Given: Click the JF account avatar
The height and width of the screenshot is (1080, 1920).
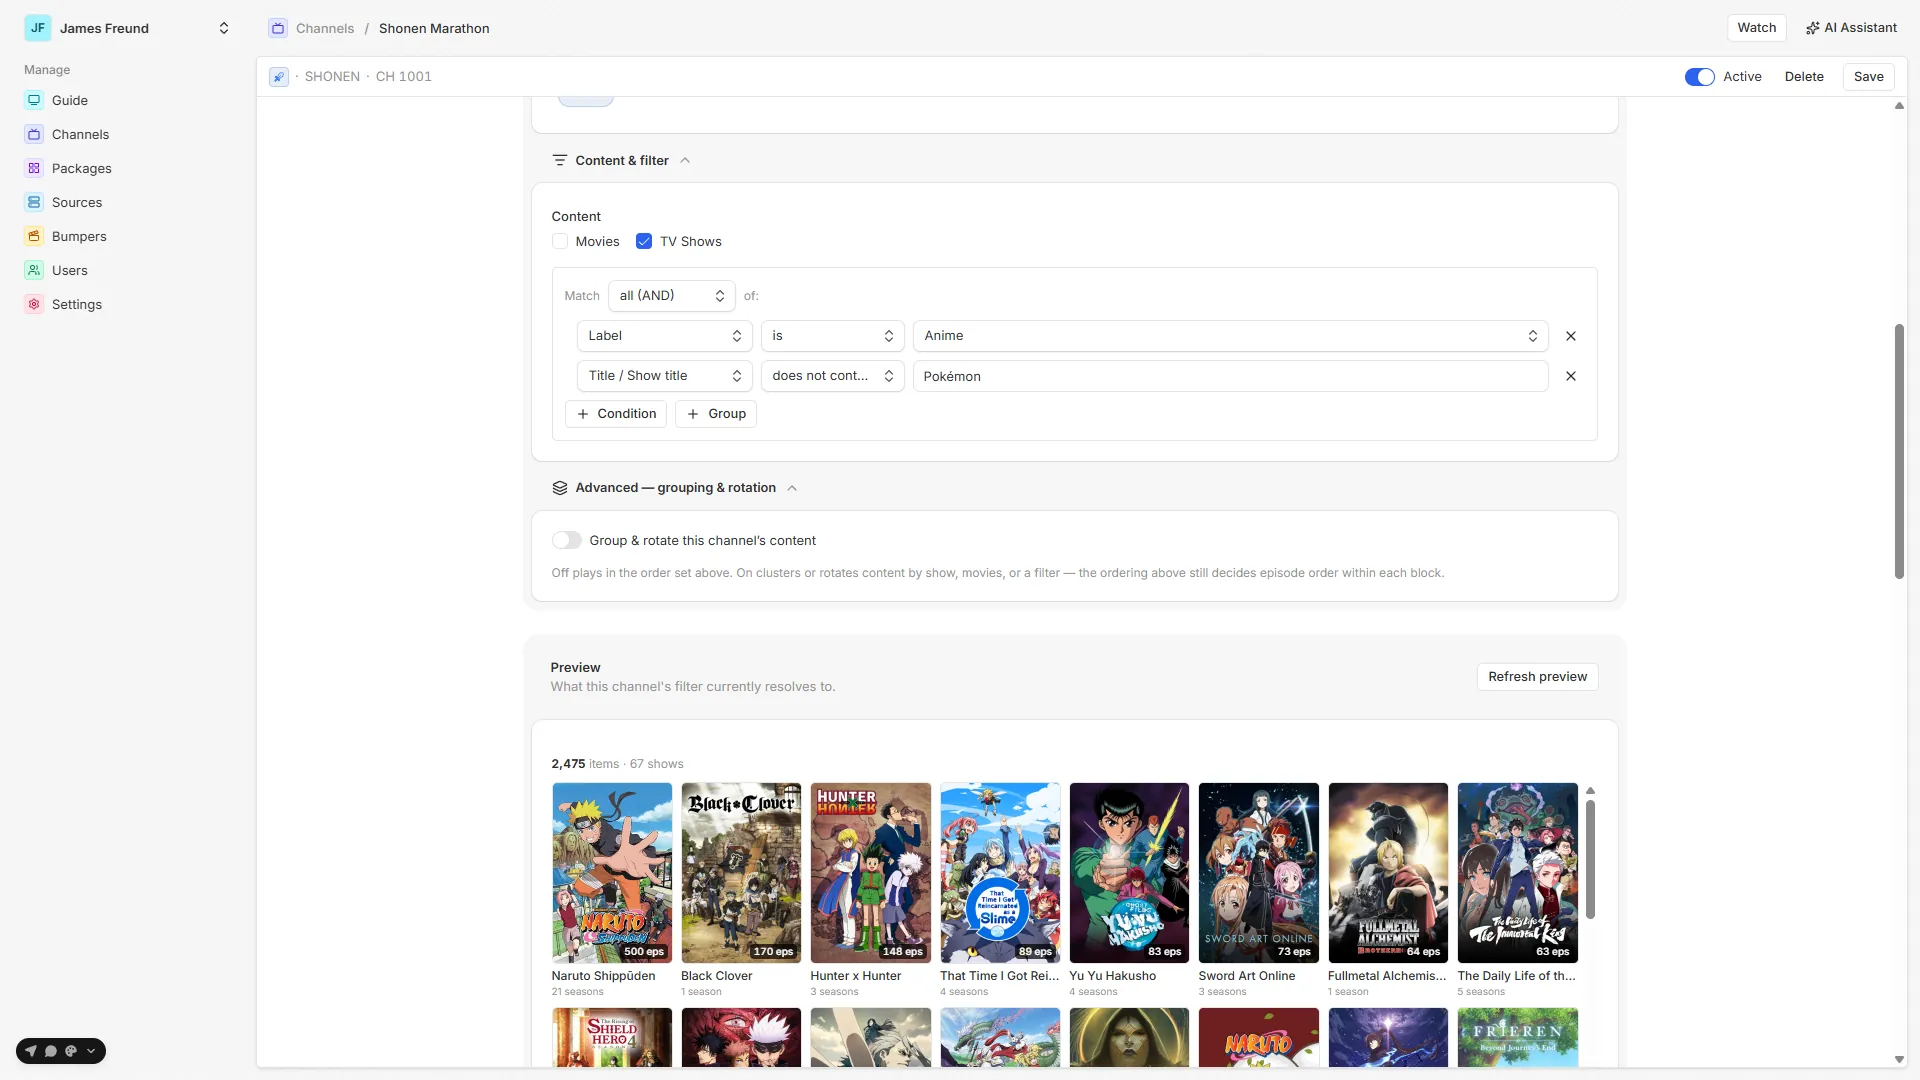Looking at the screenshot, I should 38,28.
